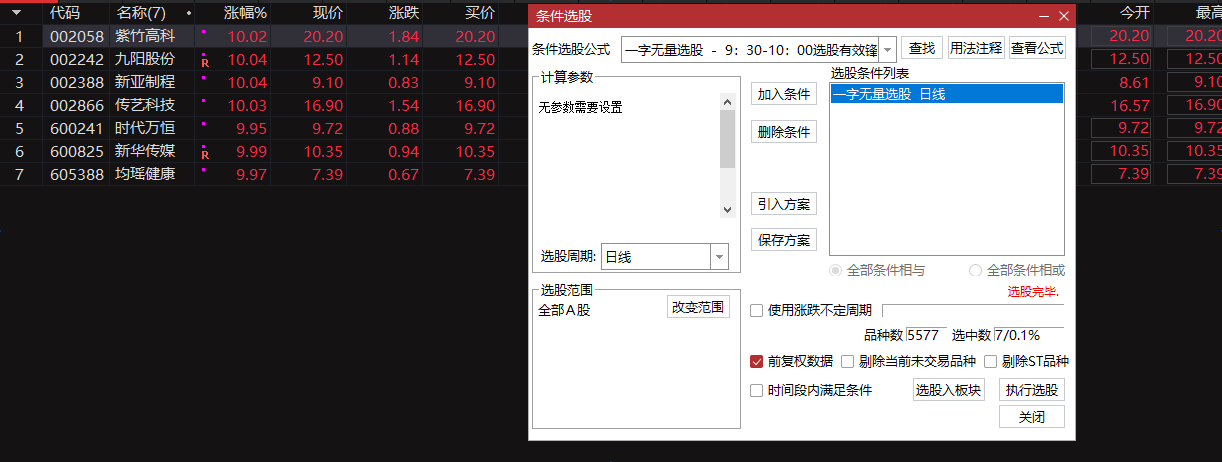Click 涨跌 value 1.84 for 紫竹高科
Image resolution: width=1222 pixels, height=462 pixels.
click(403, 36)
